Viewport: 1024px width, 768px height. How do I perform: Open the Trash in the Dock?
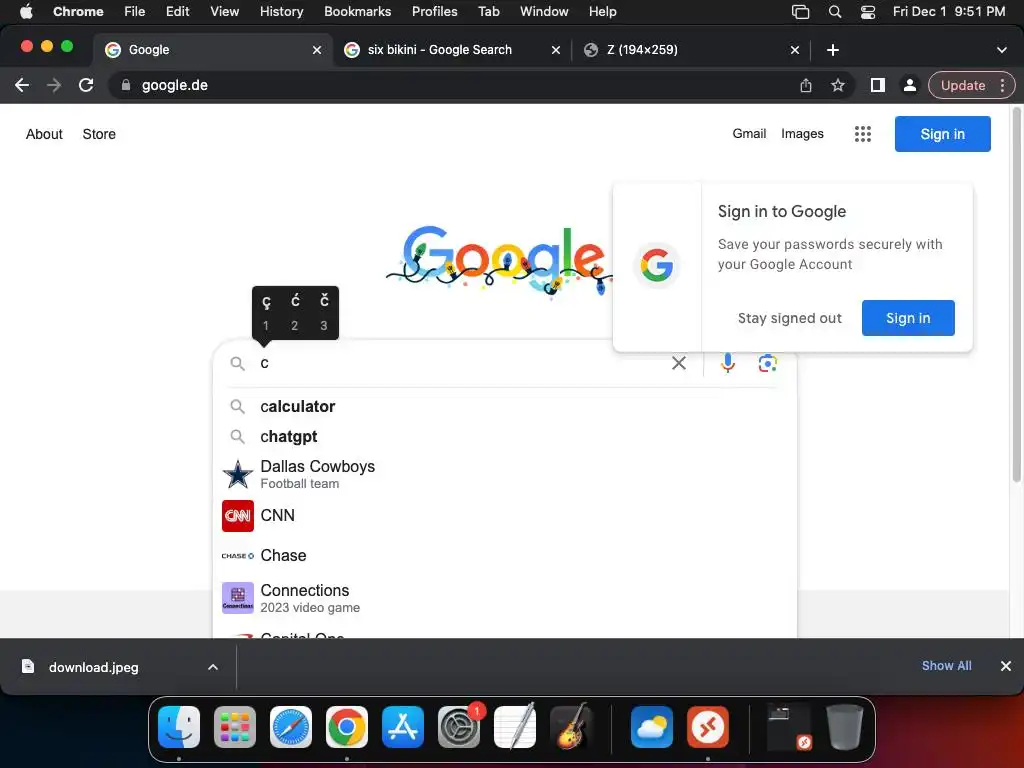coord(845,727)
